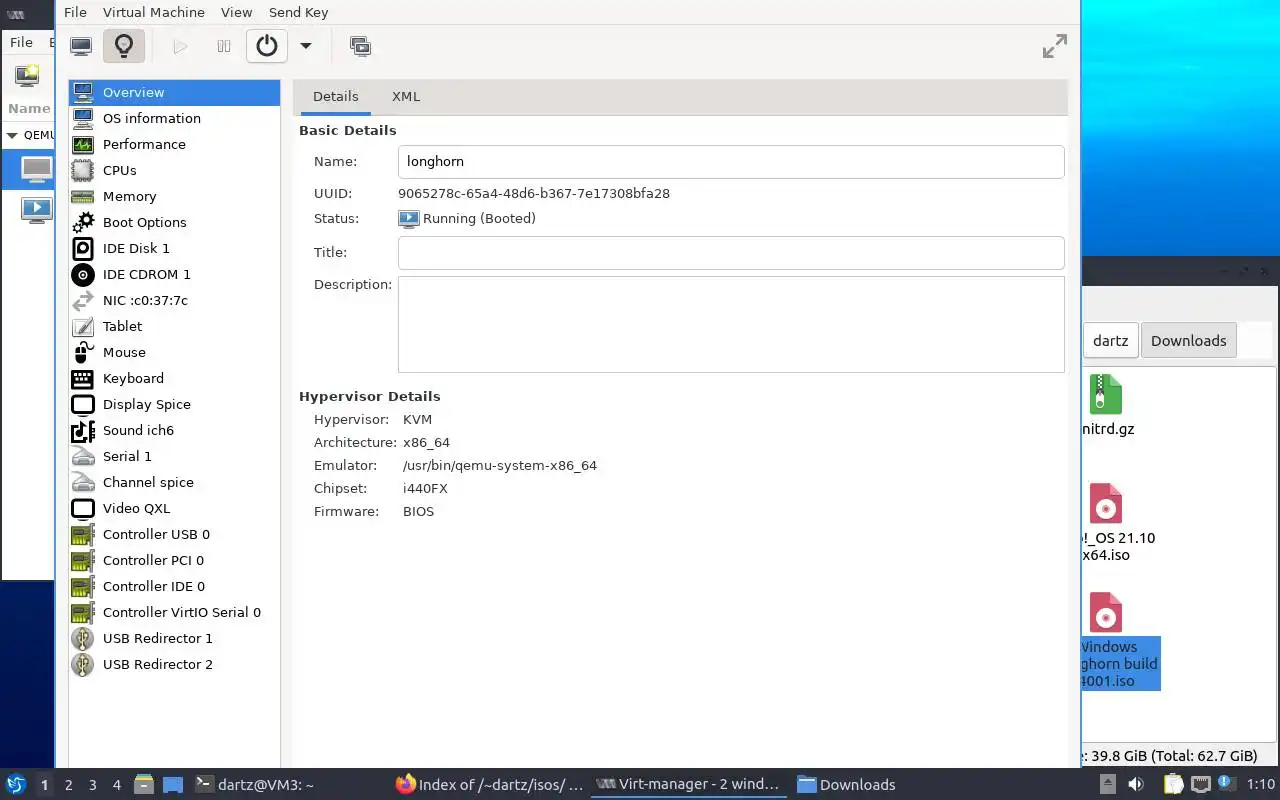This screenshot has width=1280, height=800.
Task: Select NIC :c0:37:7c entry
Action: coord(174,300)
